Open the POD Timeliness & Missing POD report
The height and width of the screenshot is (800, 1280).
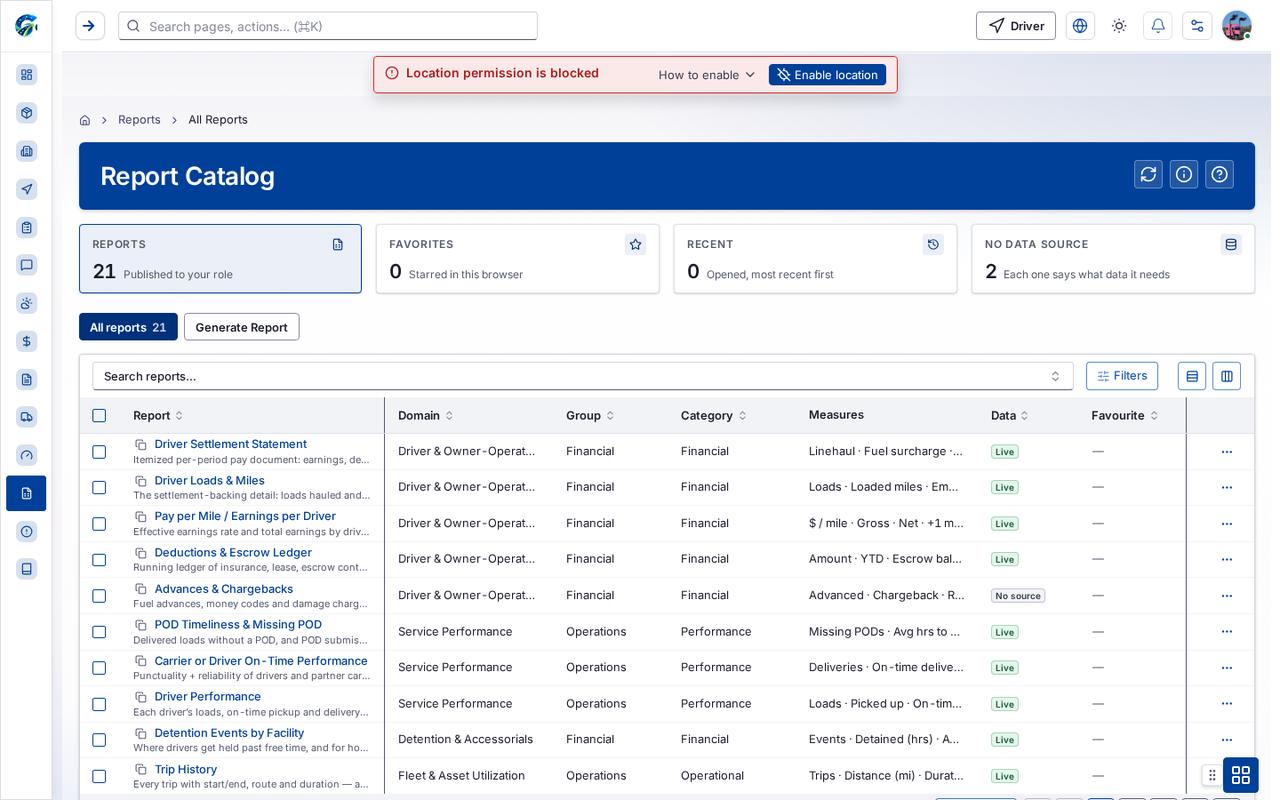(x=238, y=624)
